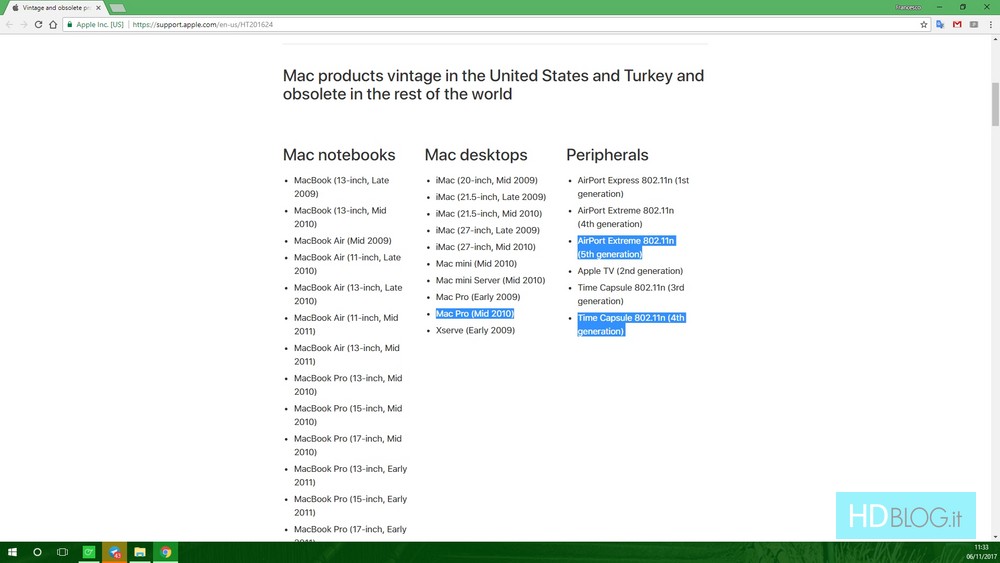Viewport: 1000px width, 563px height.
Task: Click 'MacBook Air (11-inch, Late 2010)' item
Action: (348, 264)
